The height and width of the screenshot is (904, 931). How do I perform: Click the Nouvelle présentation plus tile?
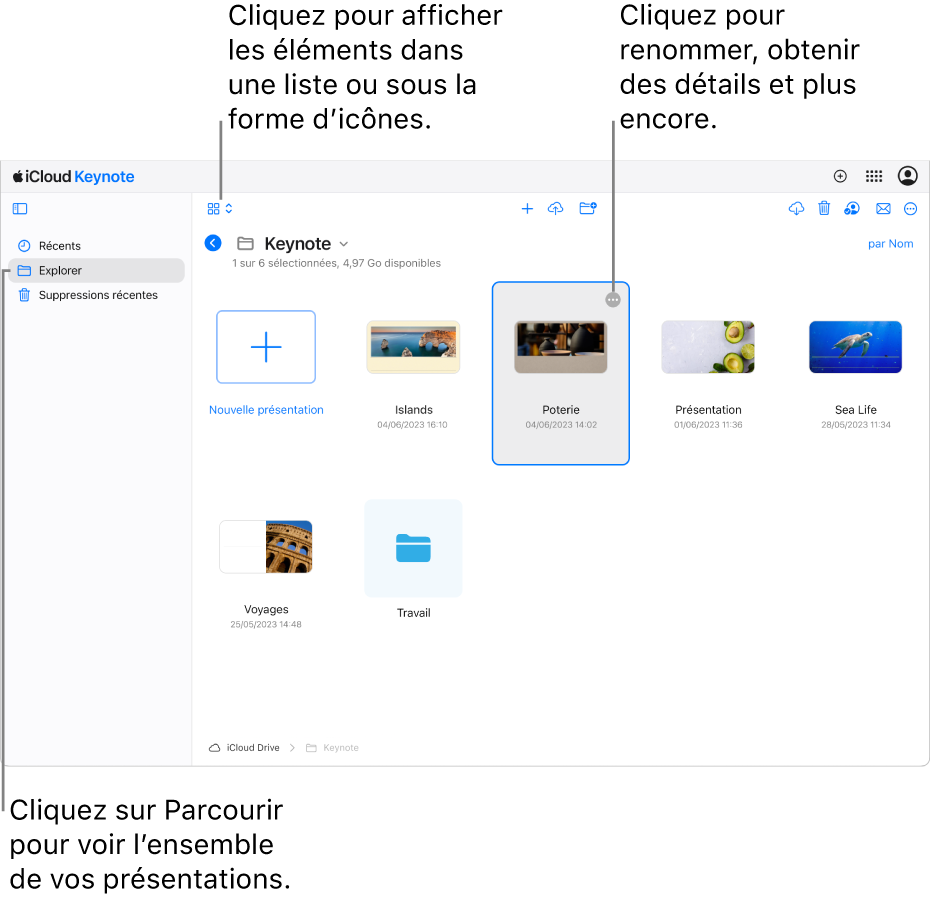[266, 347]
